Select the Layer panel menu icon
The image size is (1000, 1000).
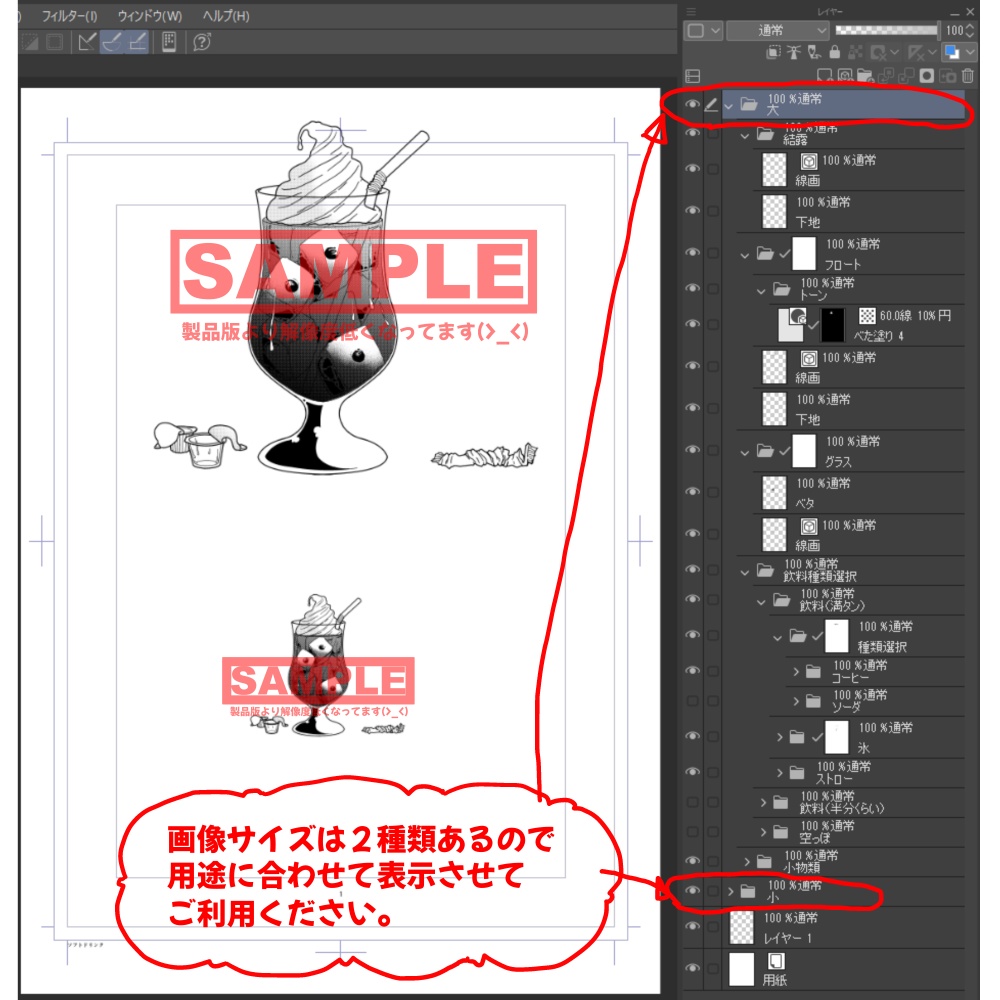coord(692,11)
